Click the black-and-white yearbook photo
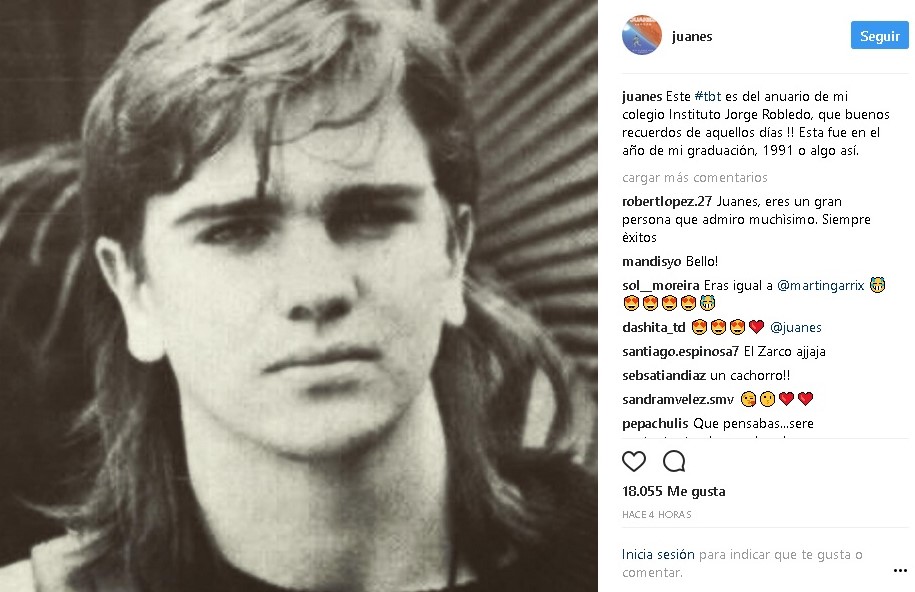Image resolution: width=915 pixels, height=592 pixels. click(x=299, y=296)
